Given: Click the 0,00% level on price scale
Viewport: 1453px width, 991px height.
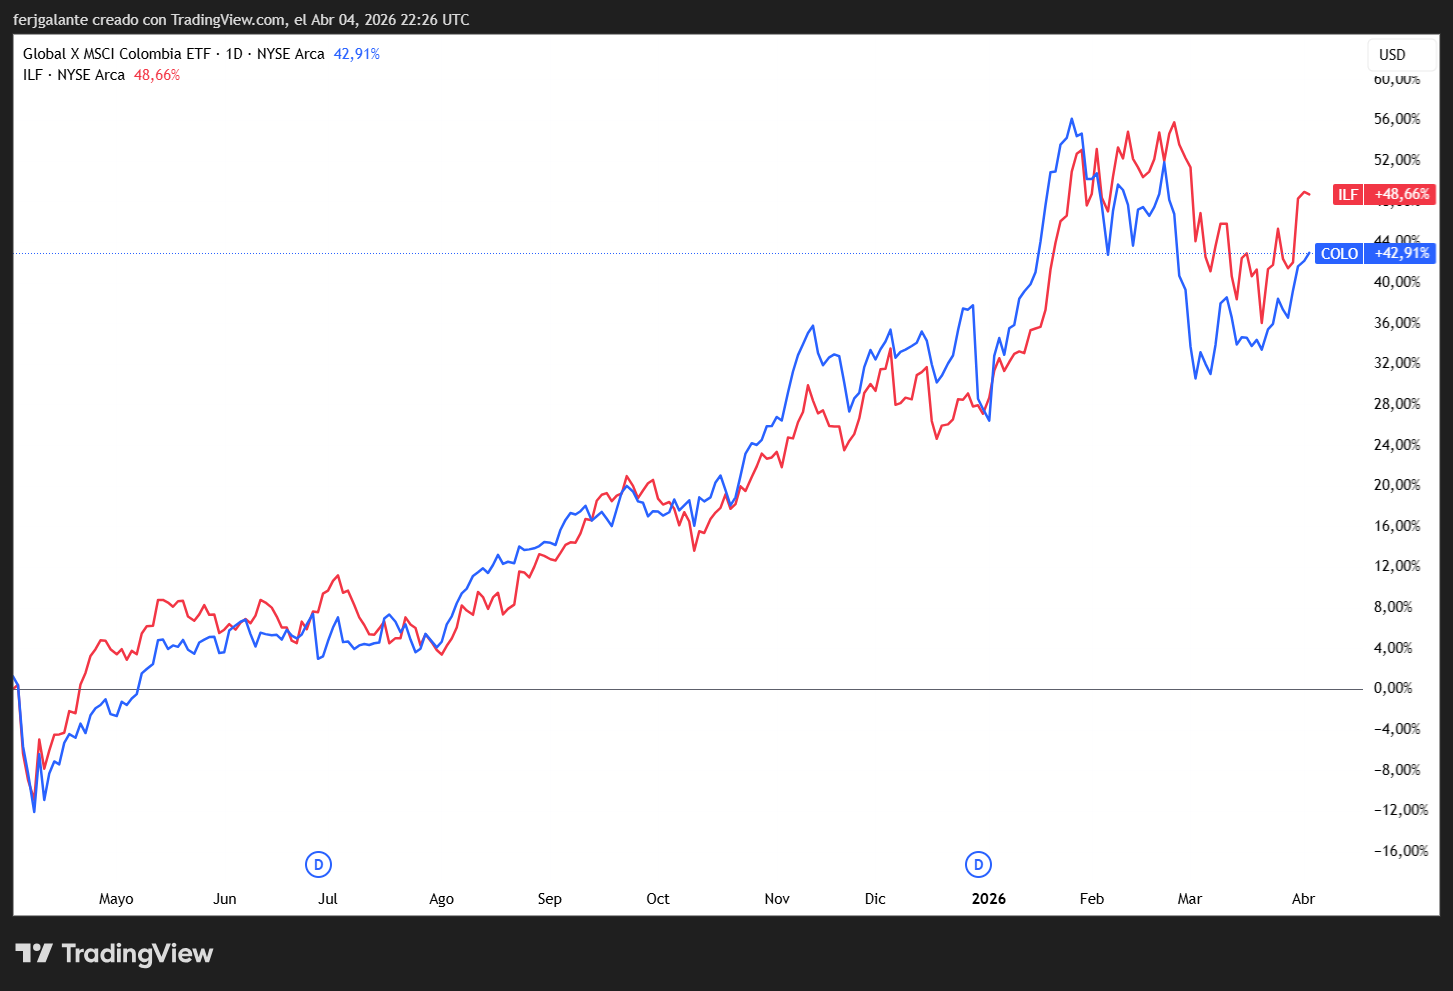Looking at the screenshot, I should (x=1393, y=688).
